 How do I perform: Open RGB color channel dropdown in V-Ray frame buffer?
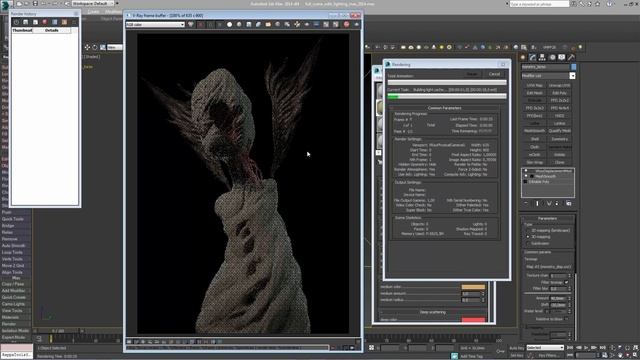(x=155, y=24)
